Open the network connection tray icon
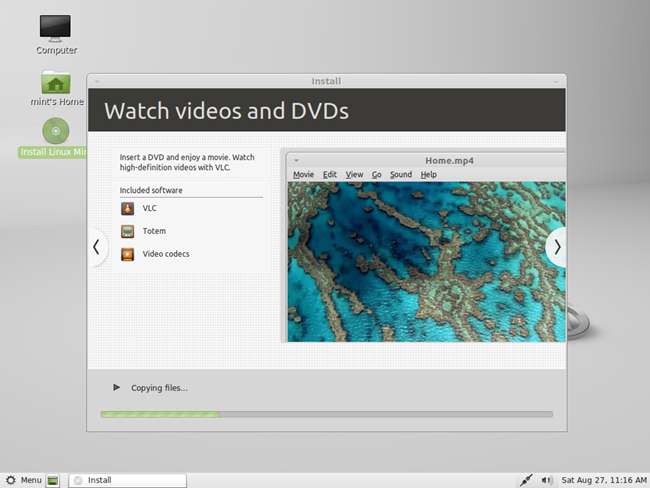 click(526, 480)
